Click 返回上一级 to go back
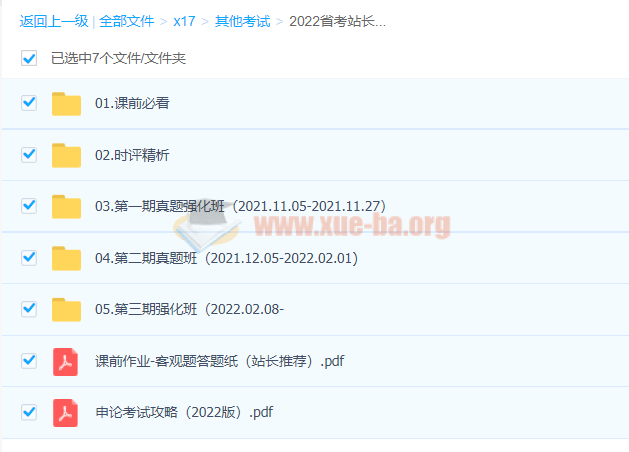 click(52, 21)
